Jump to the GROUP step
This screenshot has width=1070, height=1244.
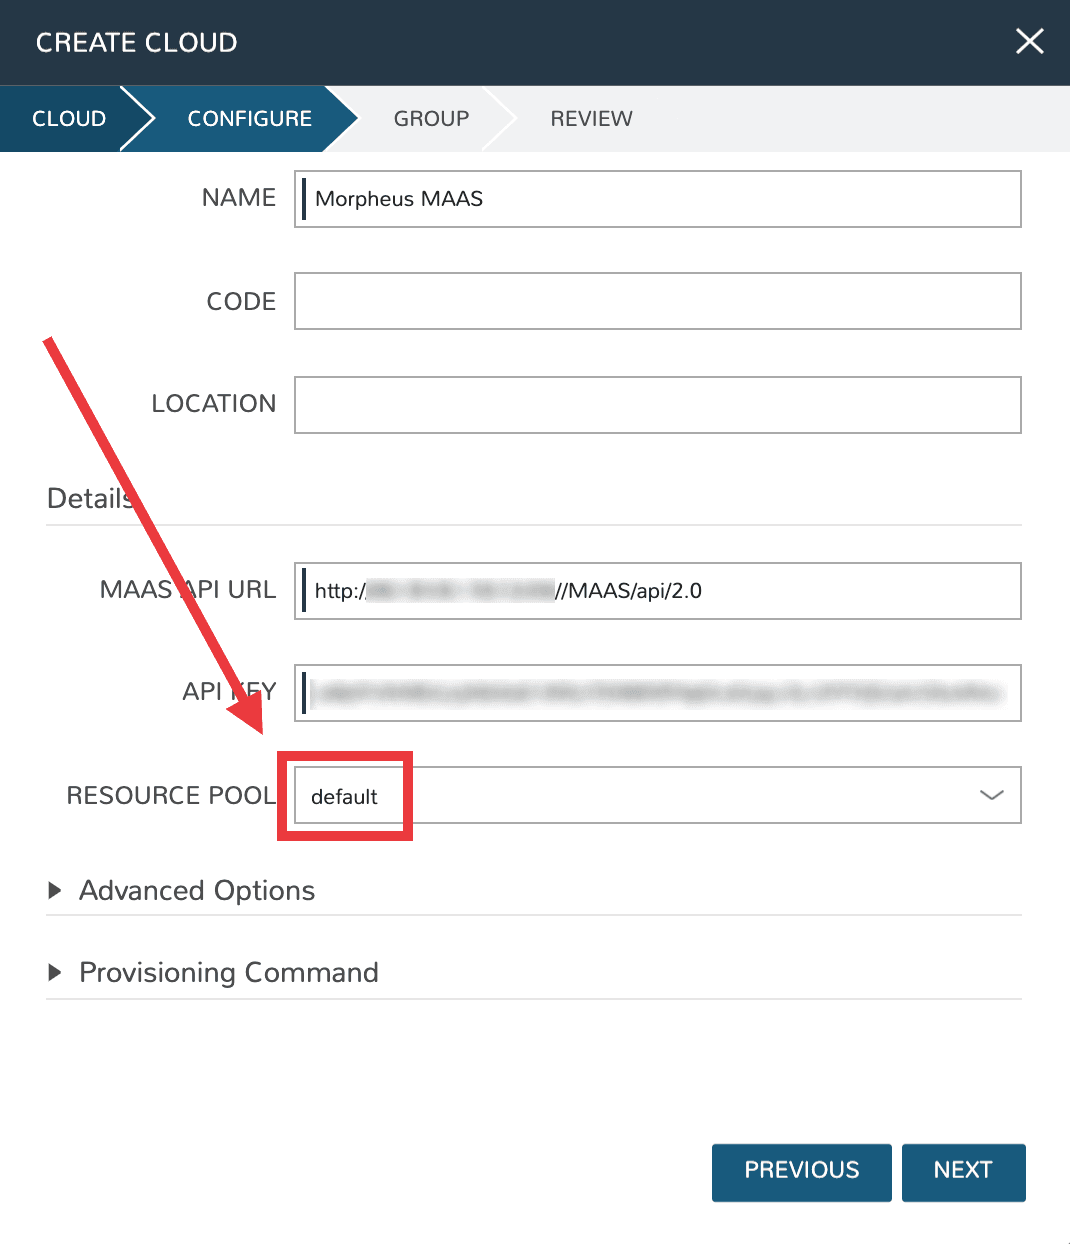(x=431, y=118)
